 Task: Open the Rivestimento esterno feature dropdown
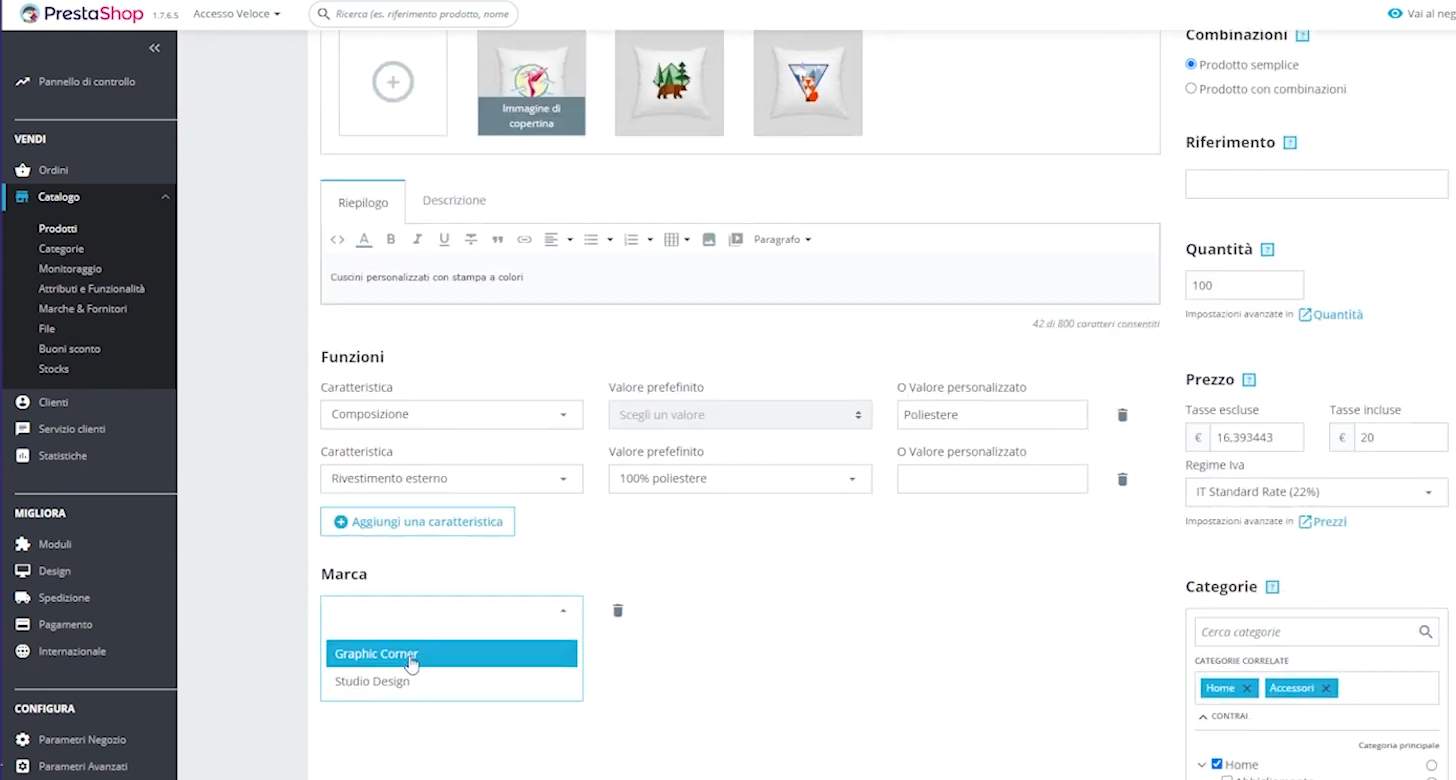pyautogui.click(x=451, y=479)
